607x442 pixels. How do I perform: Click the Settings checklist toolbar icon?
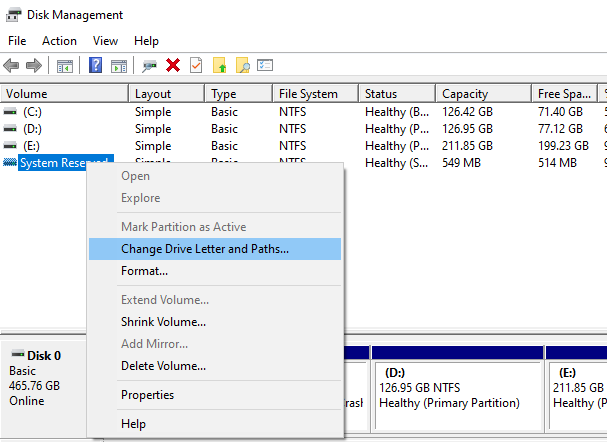point(265,66)
